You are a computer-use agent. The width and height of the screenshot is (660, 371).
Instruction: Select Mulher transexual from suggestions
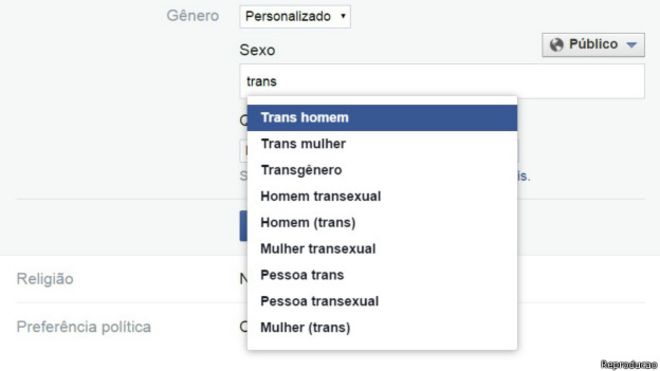pyautogui.click(x=382, y=249)
